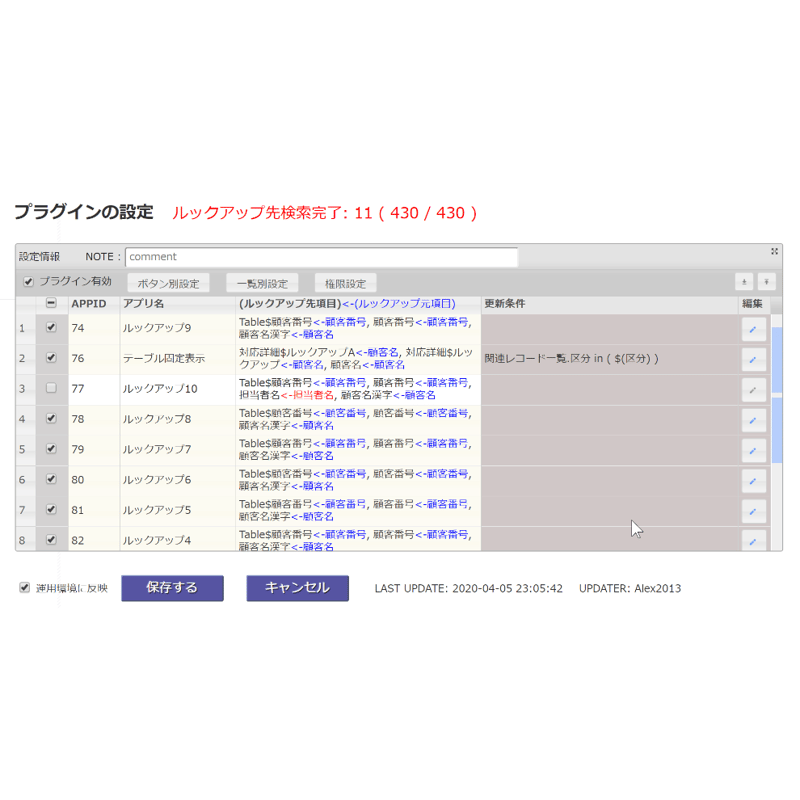Screen dimensions: 800x800
Task: Click the edit pencil for ルックアップ8
Action: pos(753,420)
